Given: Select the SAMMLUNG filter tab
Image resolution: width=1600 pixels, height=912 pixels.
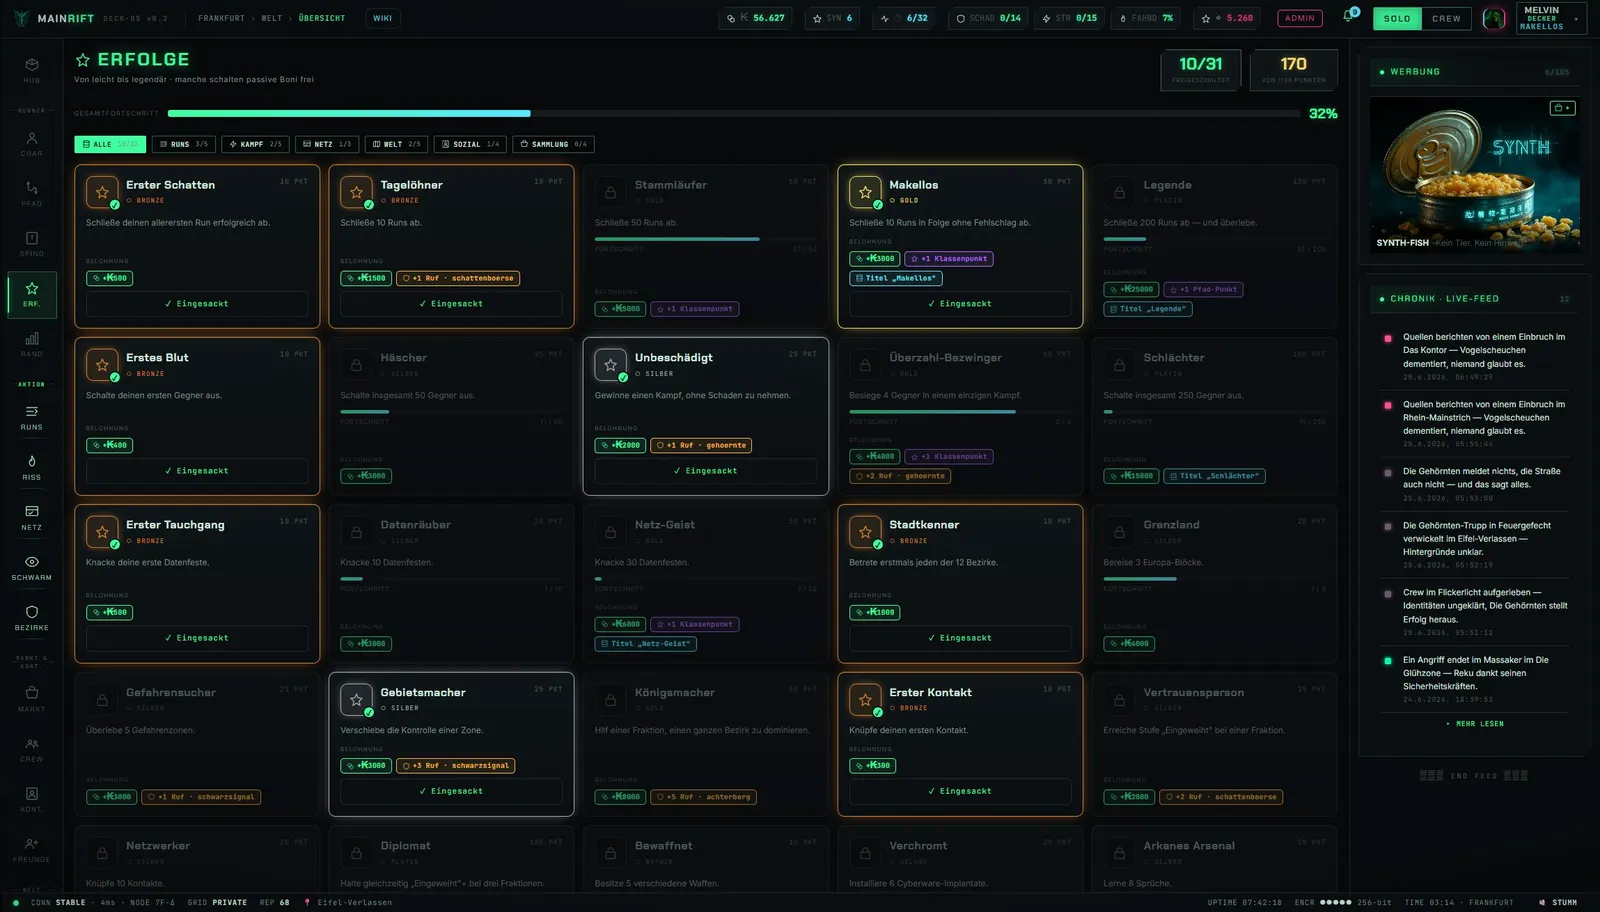Looking at the screenshot, I should [553, 144].
